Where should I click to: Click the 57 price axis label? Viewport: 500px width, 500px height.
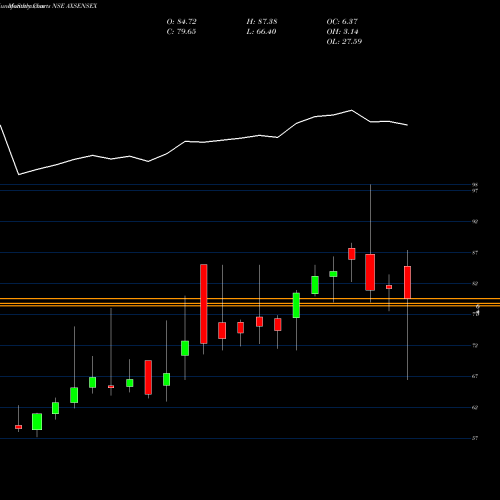(x=475, y=438)
